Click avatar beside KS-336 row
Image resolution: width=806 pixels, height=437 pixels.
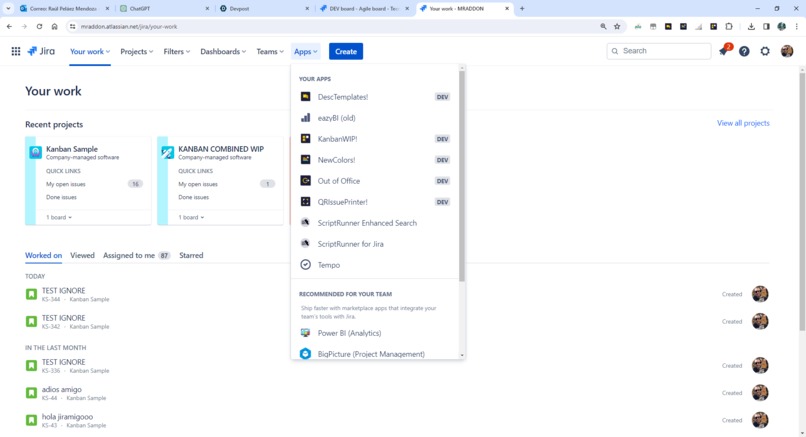click(760, 366)
